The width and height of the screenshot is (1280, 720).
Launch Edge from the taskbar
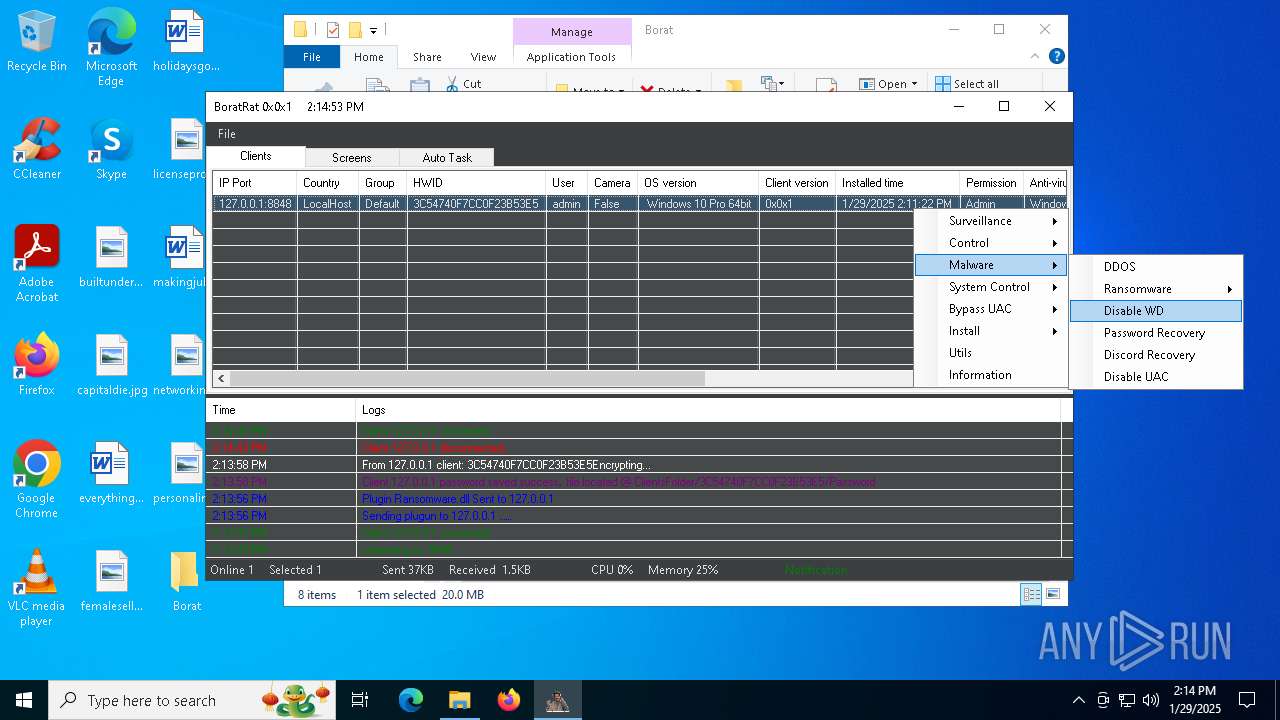click(x=411, y=700)
